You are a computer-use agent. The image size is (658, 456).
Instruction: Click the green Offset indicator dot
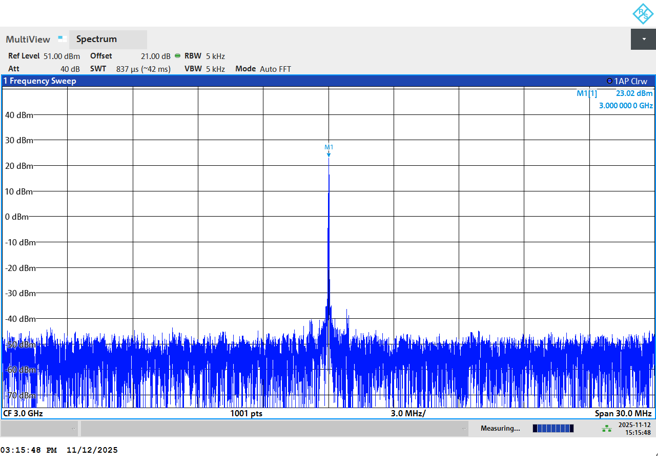pyautogui.click(x=178, y=56)
